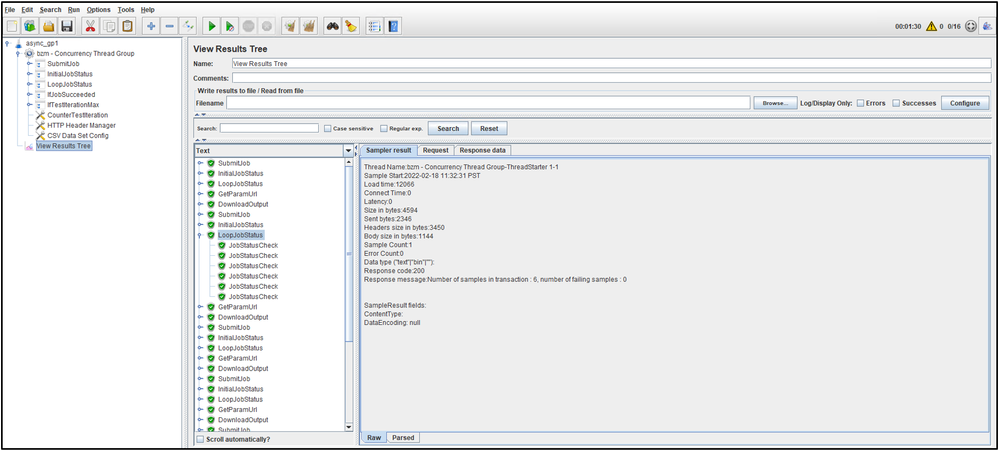Screen dimensions: 999x451
Task: Select the Sampler result tab
Action: [389, 150]
